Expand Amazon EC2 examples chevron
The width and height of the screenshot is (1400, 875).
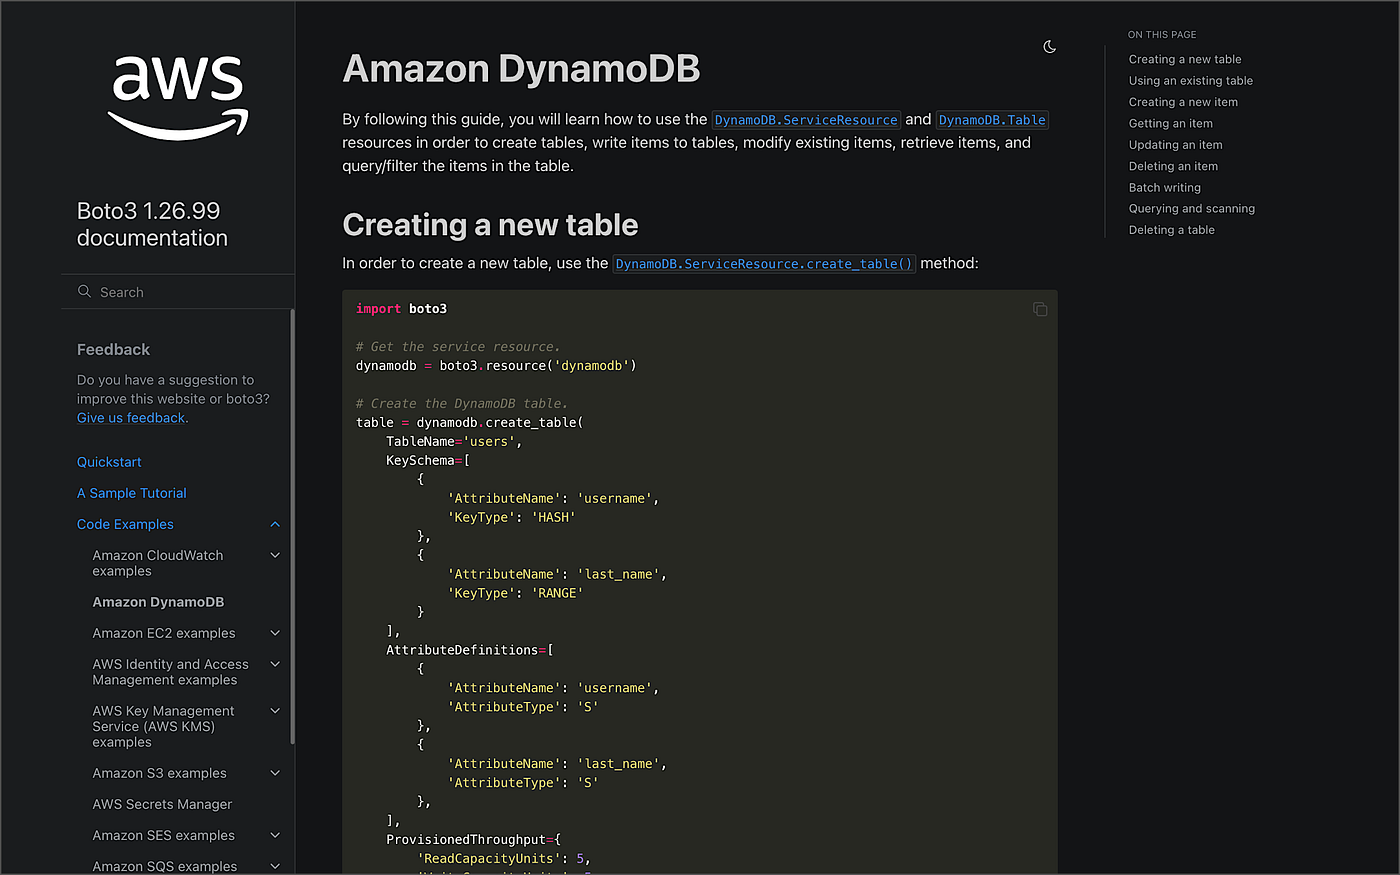pos(275,633)
